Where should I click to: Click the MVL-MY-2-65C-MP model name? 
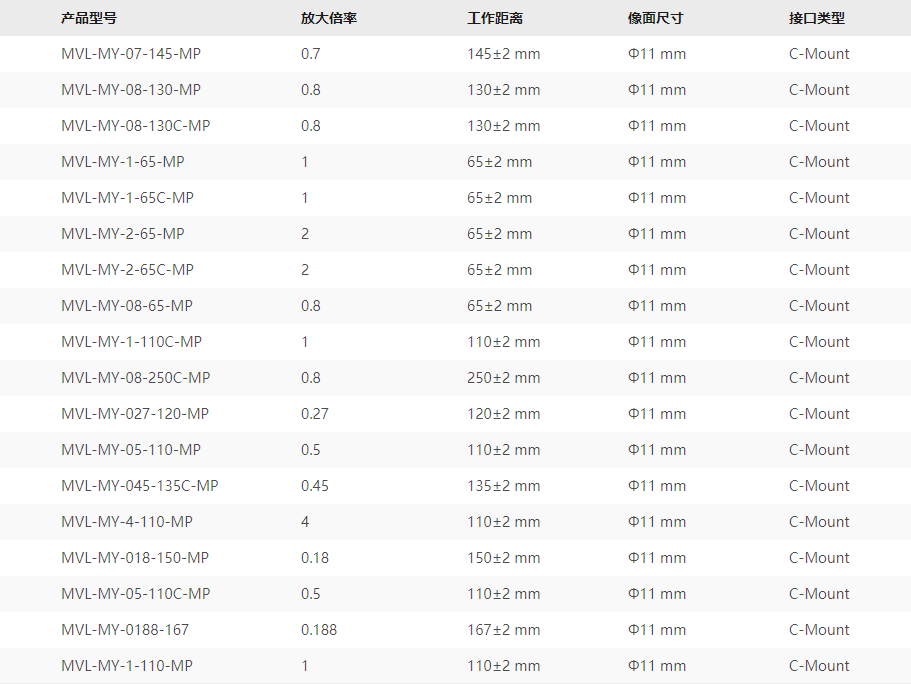[127, 270]
